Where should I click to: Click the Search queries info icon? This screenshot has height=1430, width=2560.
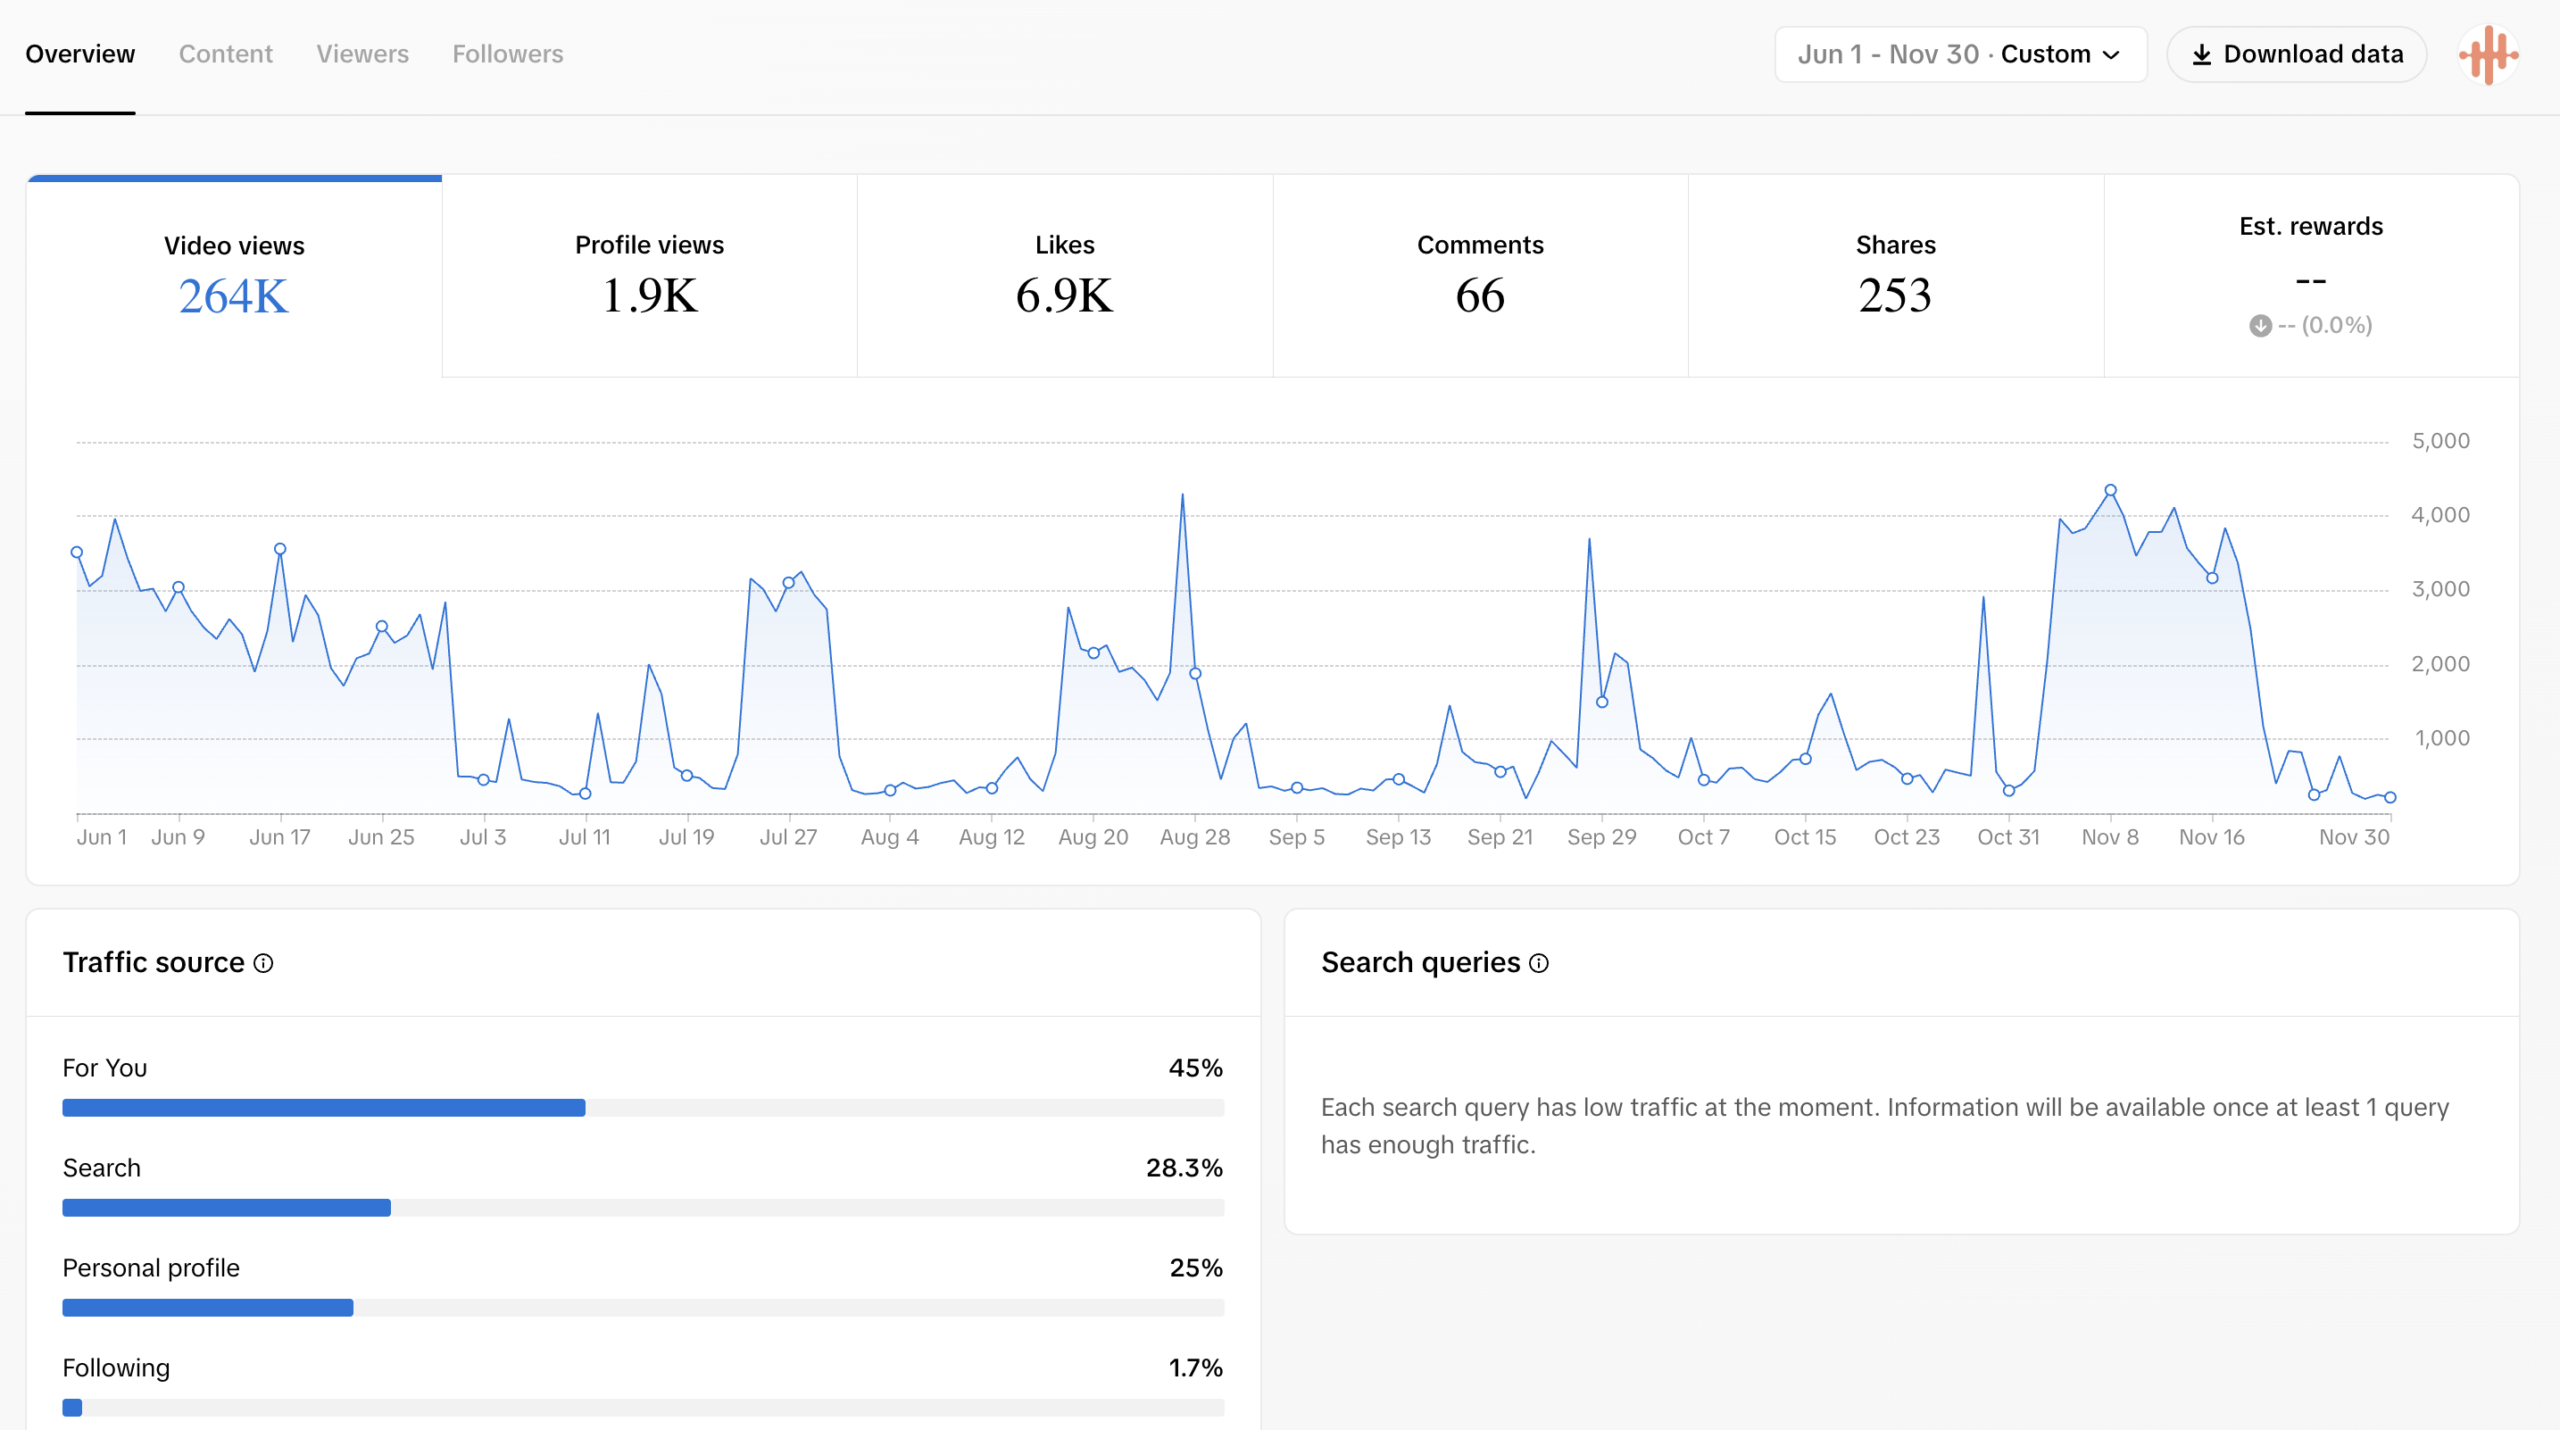pyautogui.click(x=1539, y=963)
